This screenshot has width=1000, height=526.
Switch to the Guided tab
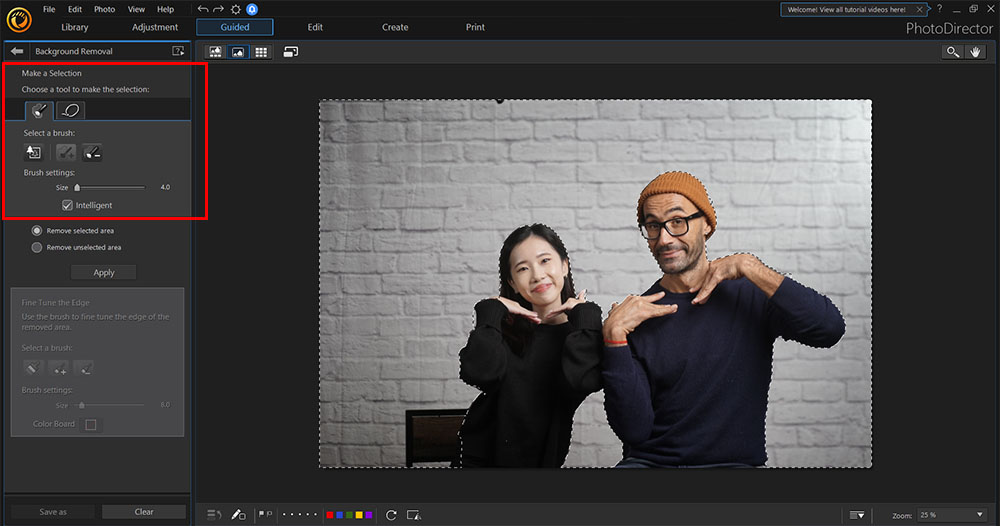(x=235, y=27)
